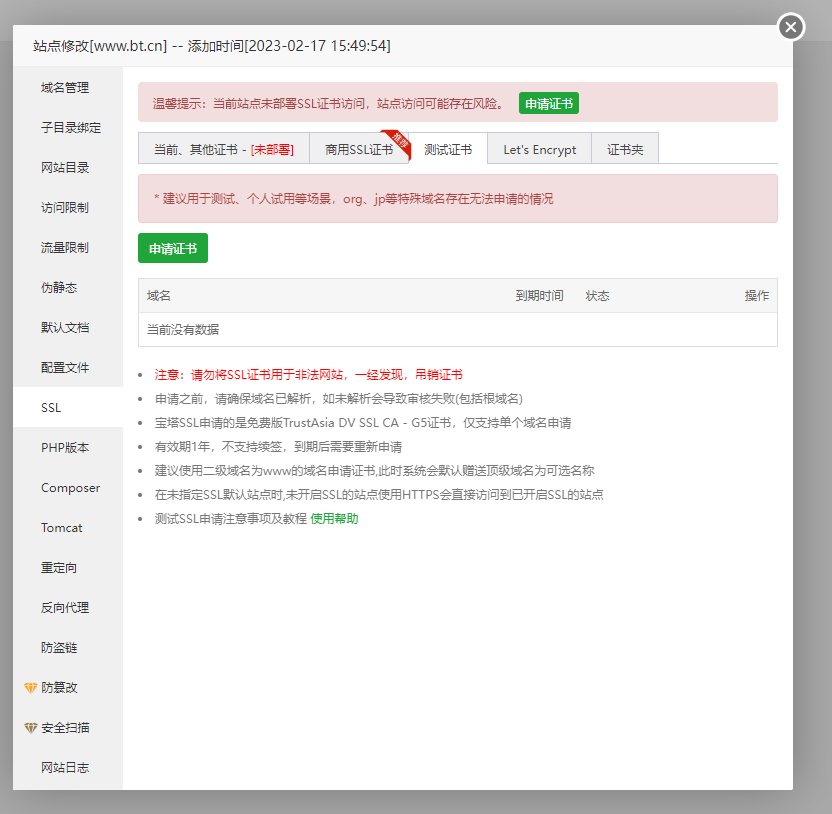This screenshot has width=832, height=814.
Task: Select the Let's Encrypt tab
Action: point(539,150)
